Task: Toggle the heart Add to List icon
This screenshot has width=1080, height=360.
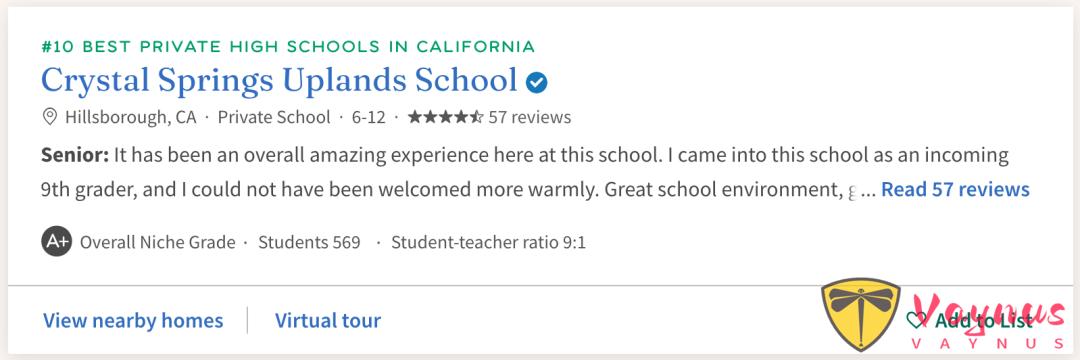Action: click(916, 320)
